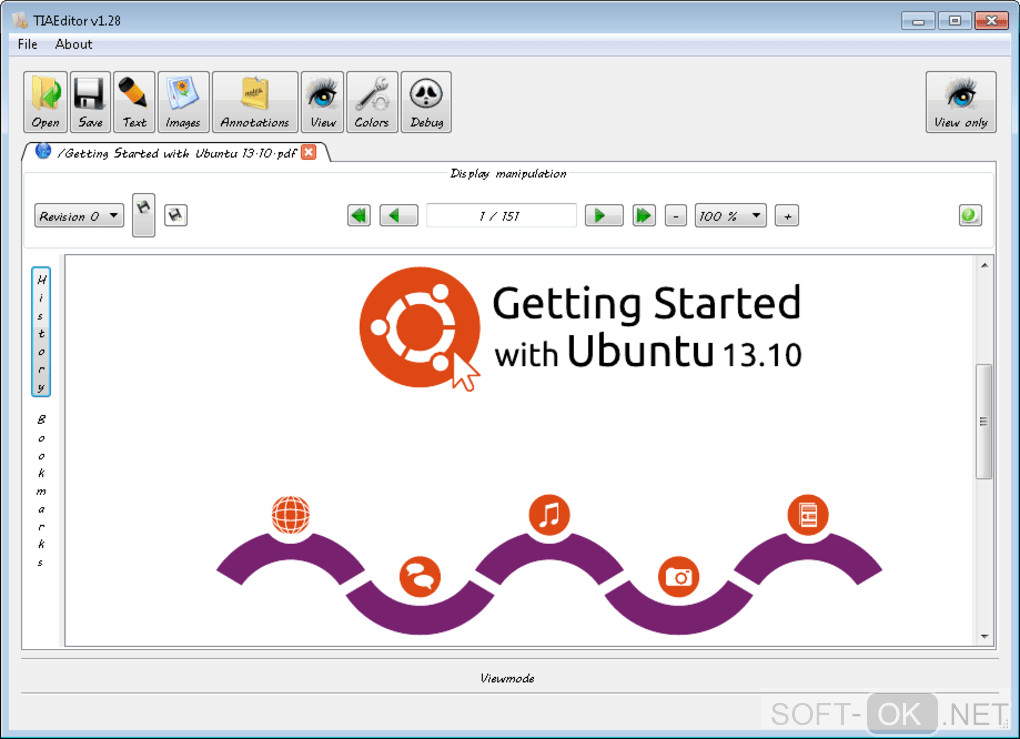1020x739 pixels.
Task: Go to the next page arrow
Action: coord(604,215)
